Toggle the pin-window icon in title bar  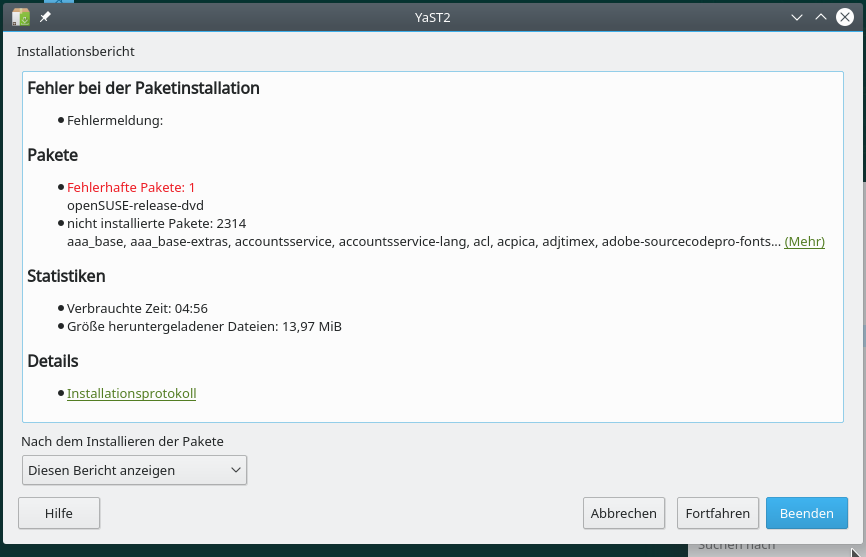coord(45,17)
